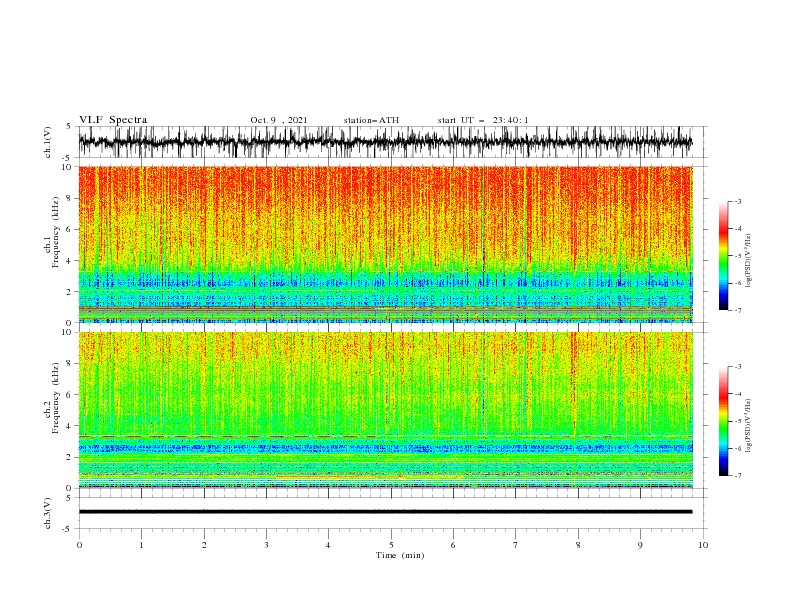Click the "VLF Spectra" plot title
Screen dimensions: 792x612
pyautogui.click(x=113, y=120)
